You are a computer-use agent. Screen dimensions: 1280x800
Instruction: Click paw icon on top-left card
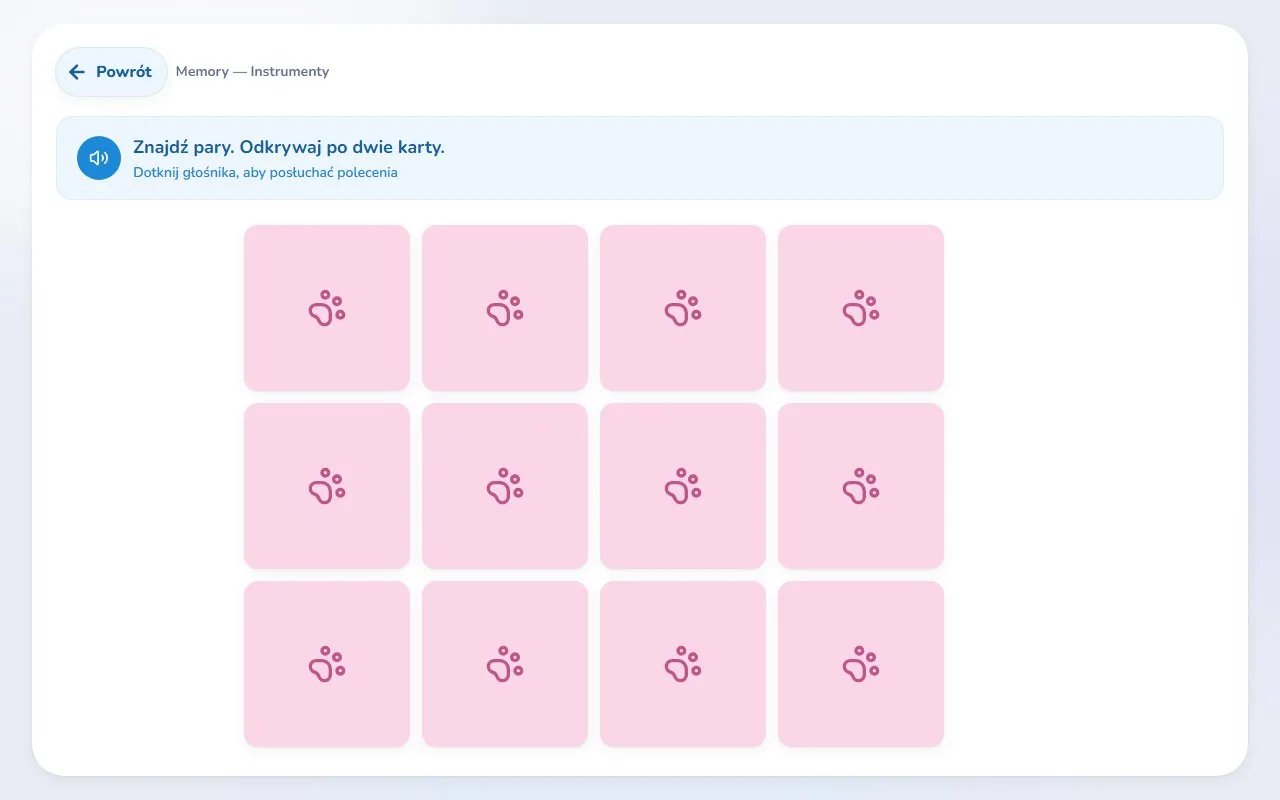(327, 308)
